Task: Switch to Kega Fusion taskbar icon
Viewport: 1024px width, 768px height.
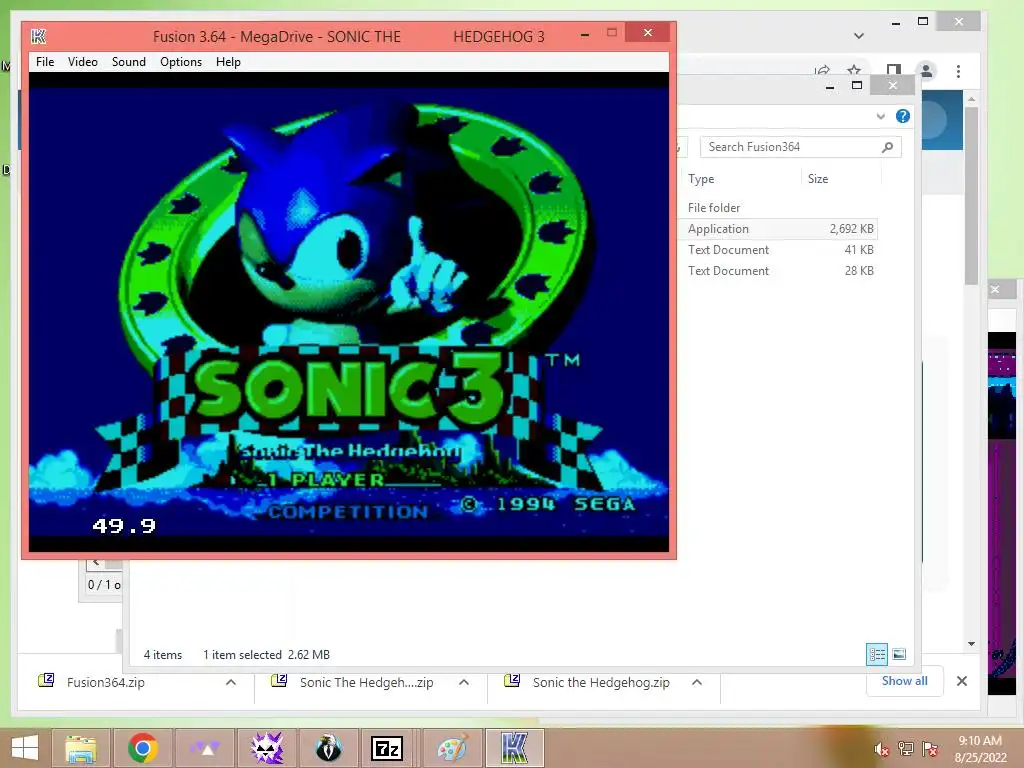Action: point(515,748)
